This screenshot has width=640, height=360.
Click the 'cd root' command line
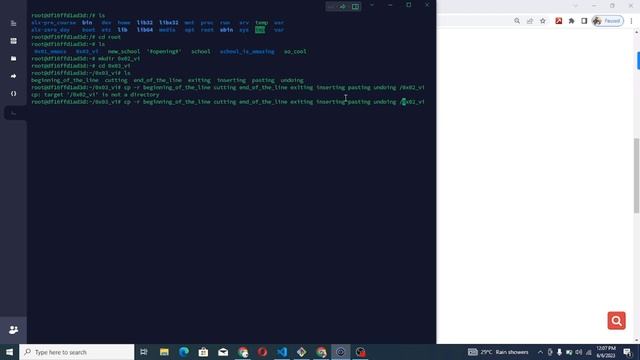(x=76, y=37)
